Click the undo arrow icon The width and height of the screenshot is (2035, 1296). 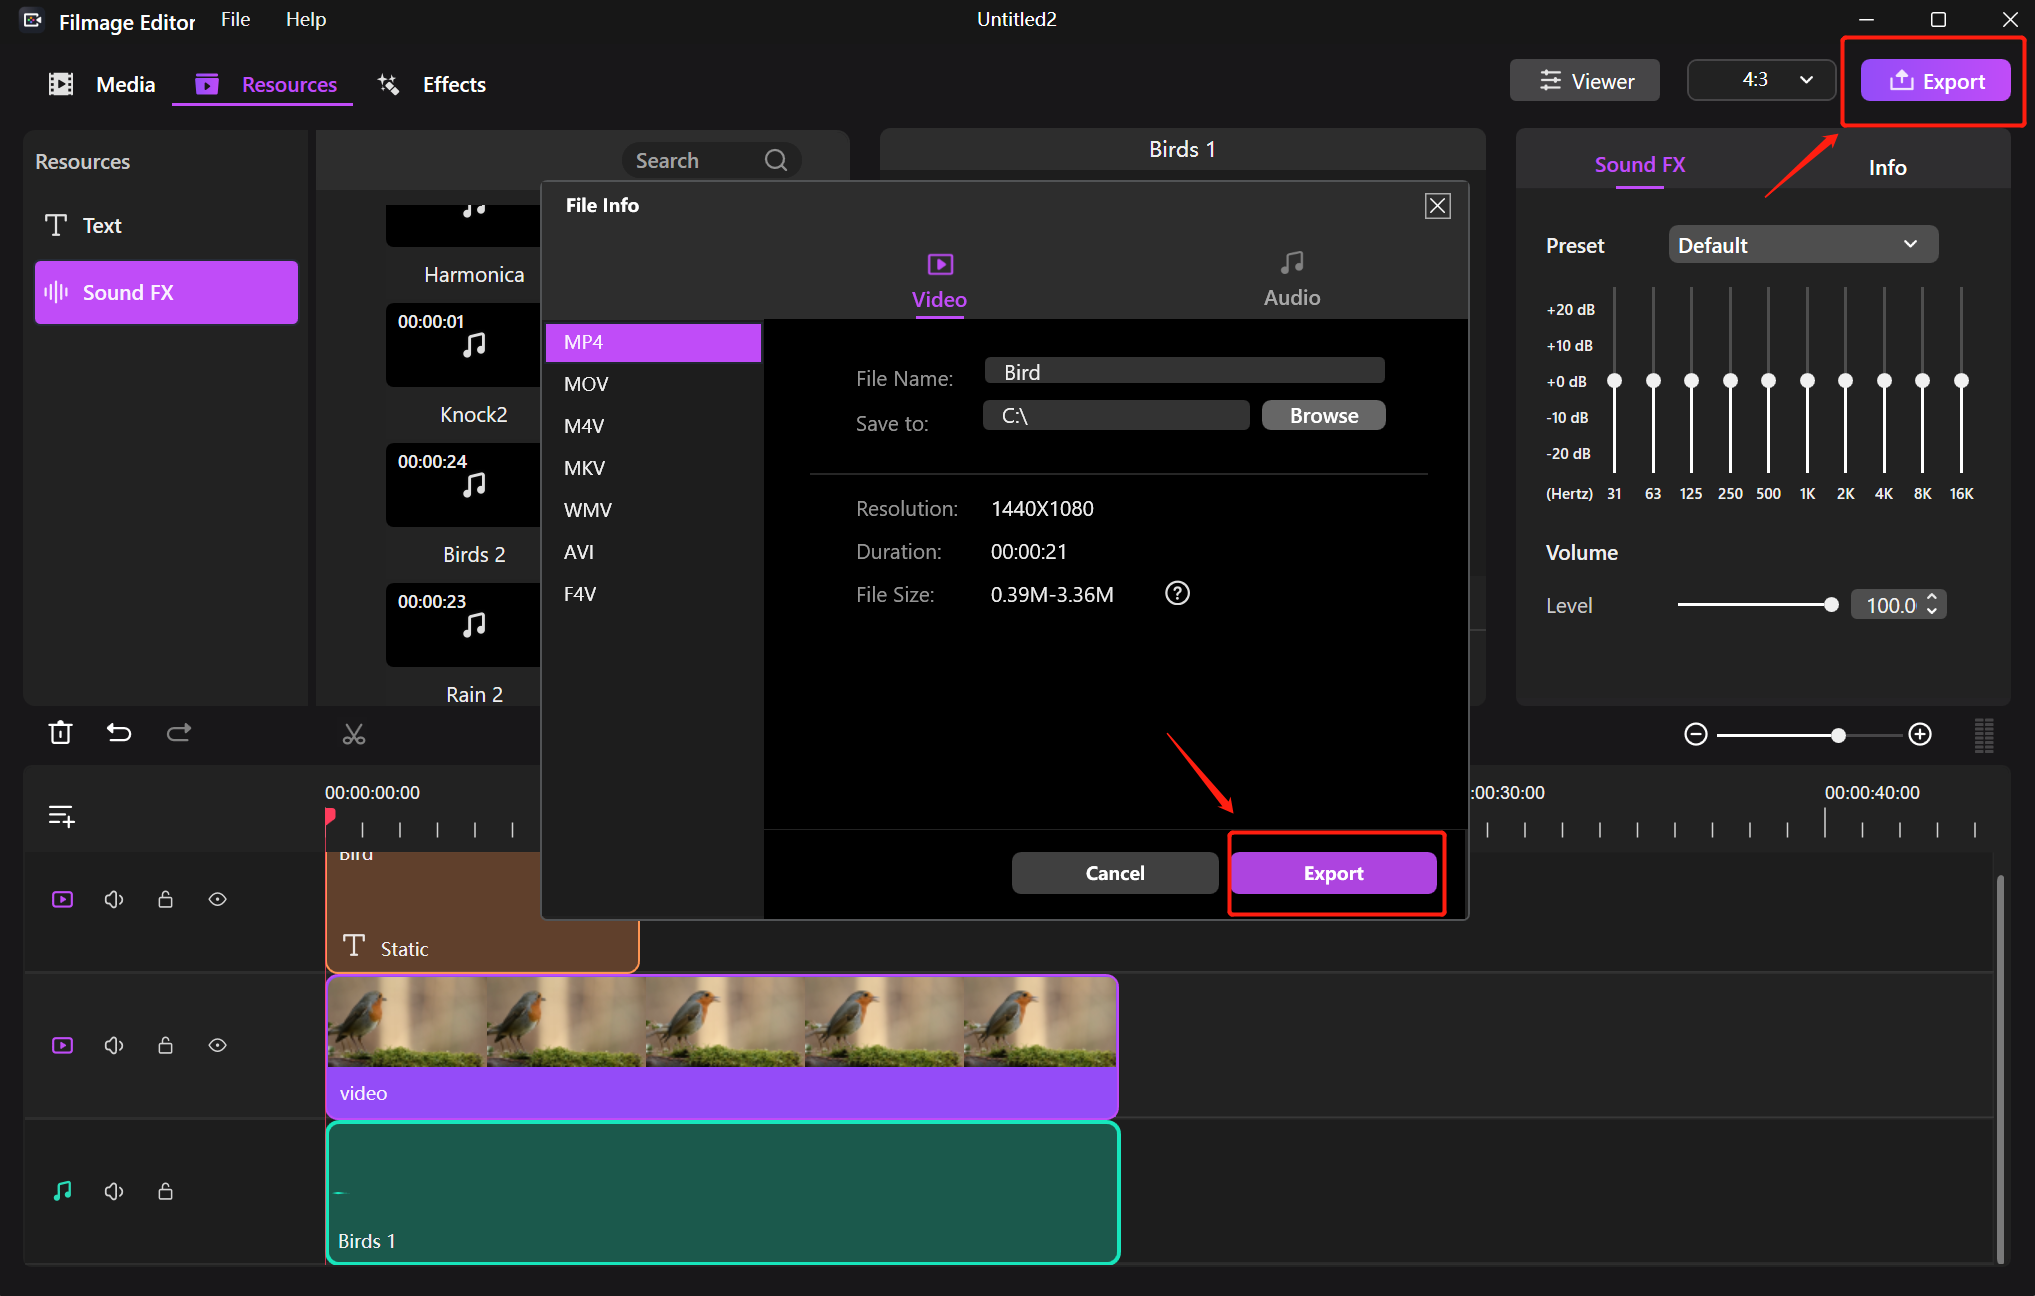119,733
